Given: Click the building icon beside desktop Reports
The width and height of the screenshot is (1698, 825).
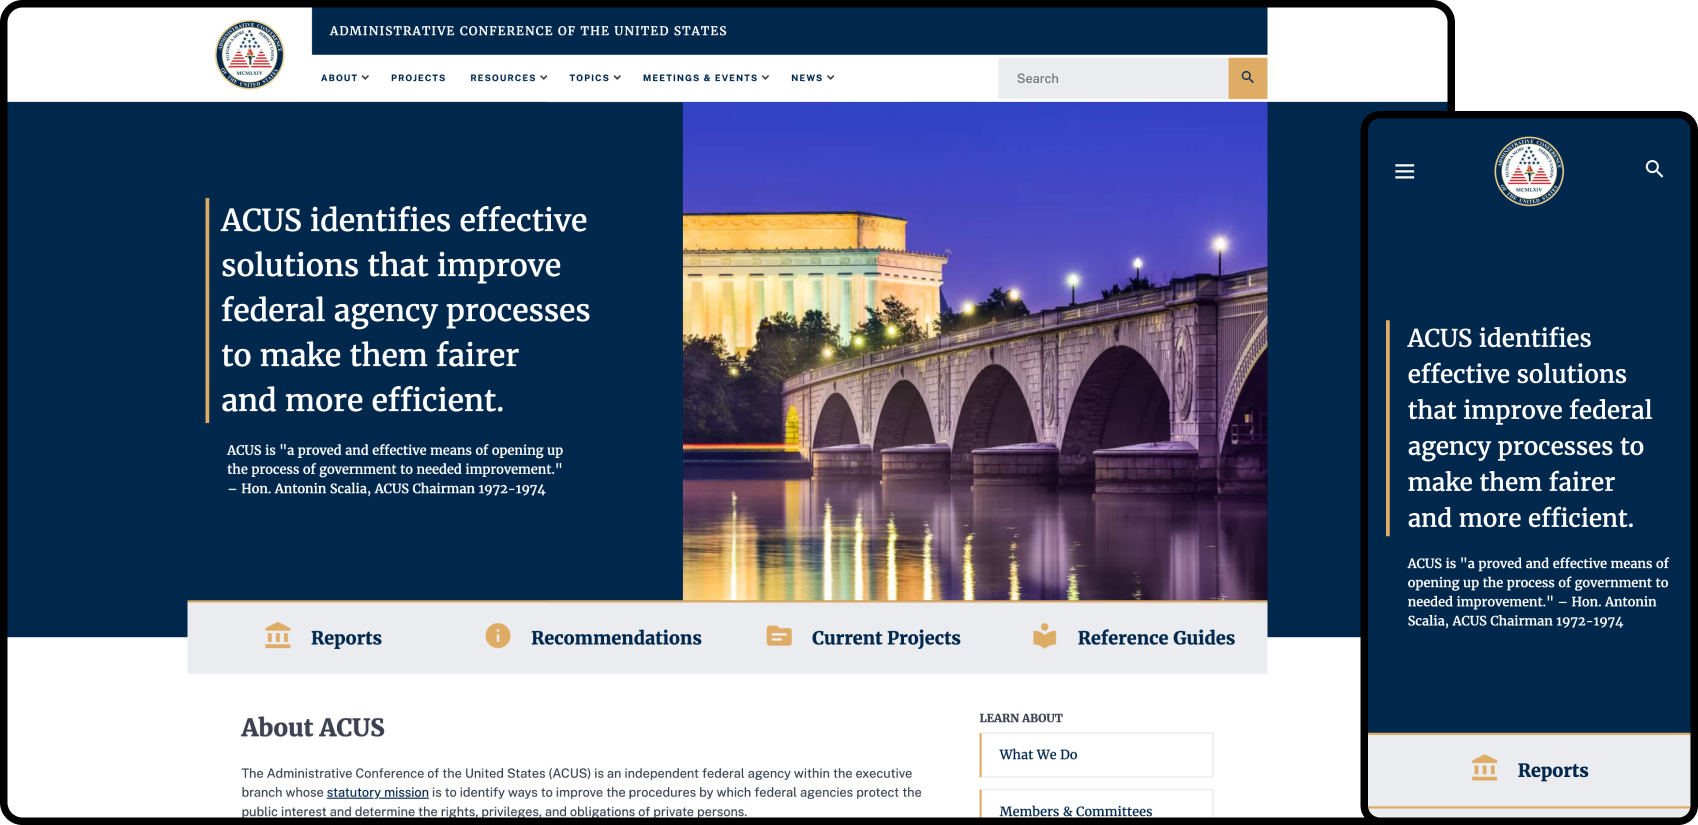Looking at the screenshot, I should [x=278, y=636].
